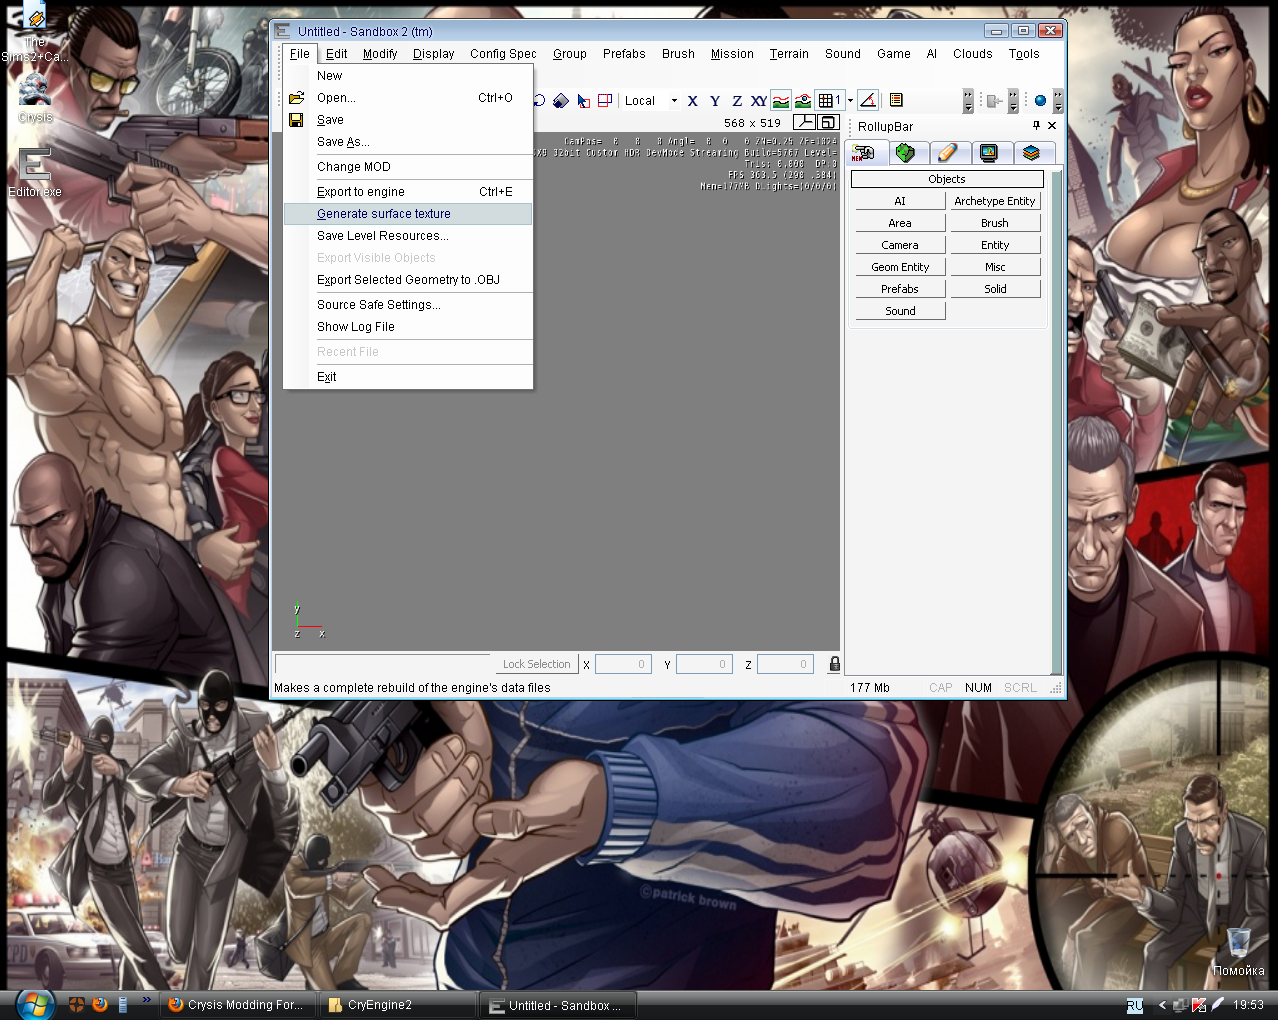Click the Follow Terrain icon in toolbar

[781, 101]
